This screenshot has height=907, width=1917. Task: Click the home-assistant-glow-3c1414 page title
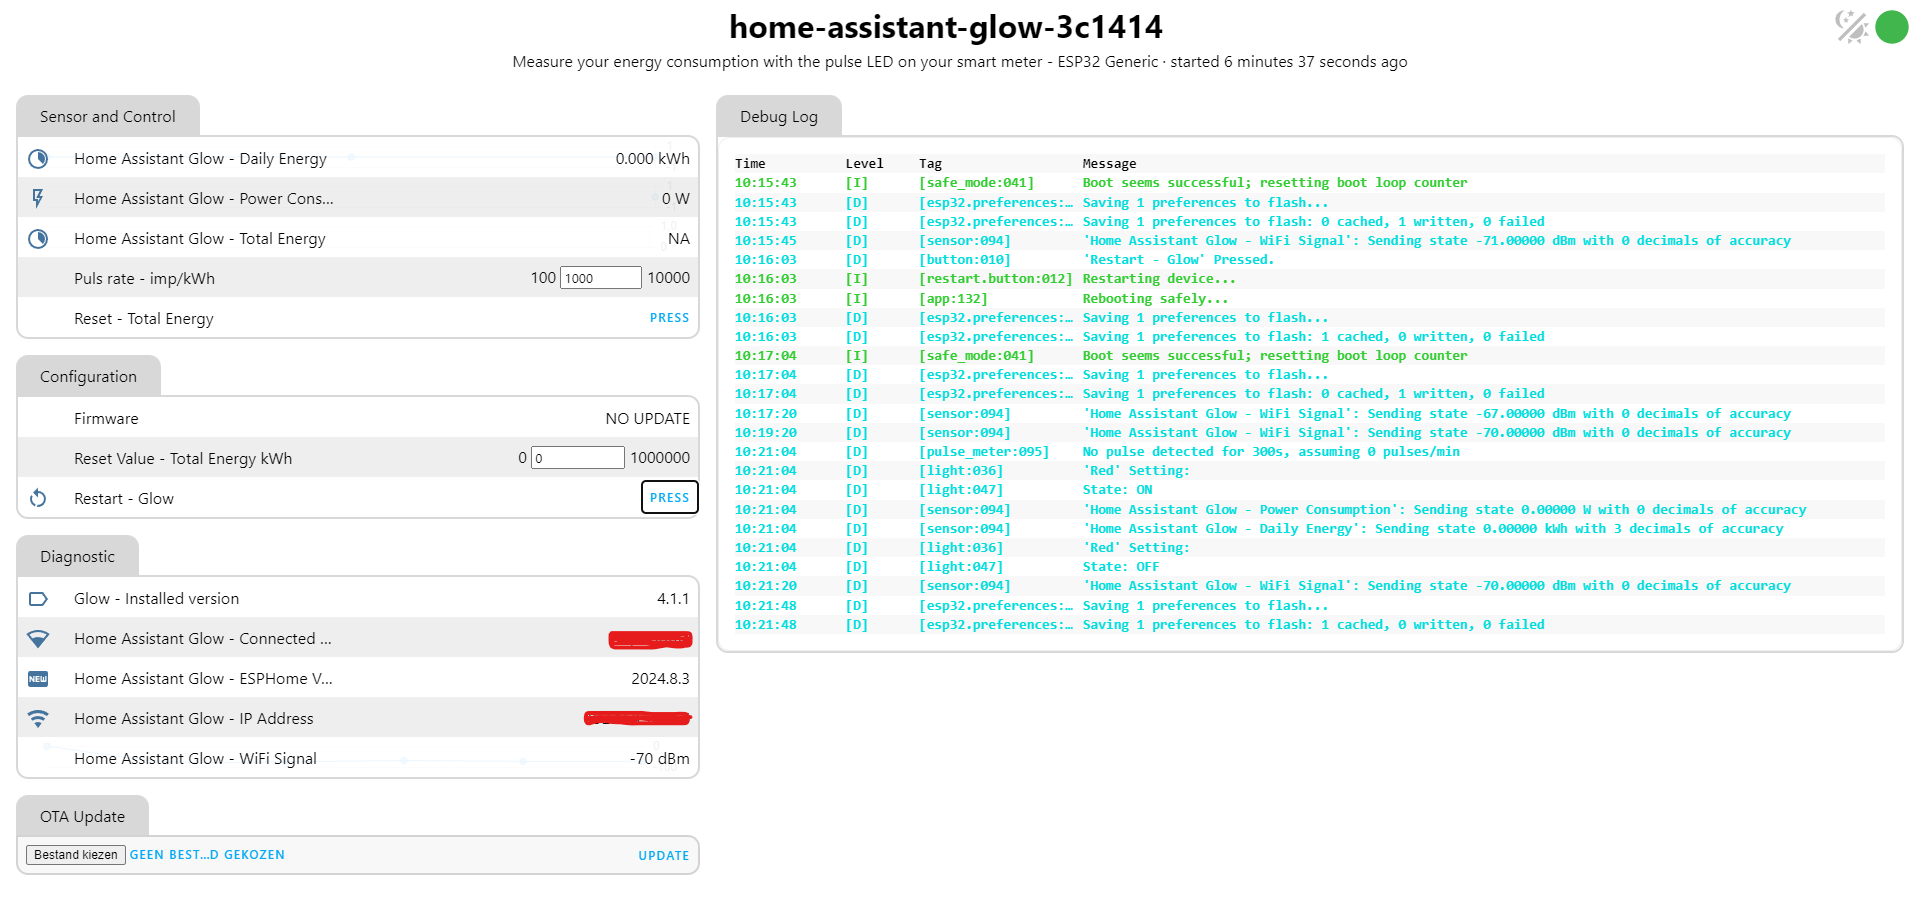pyautogui.click(x=946, y=27)
